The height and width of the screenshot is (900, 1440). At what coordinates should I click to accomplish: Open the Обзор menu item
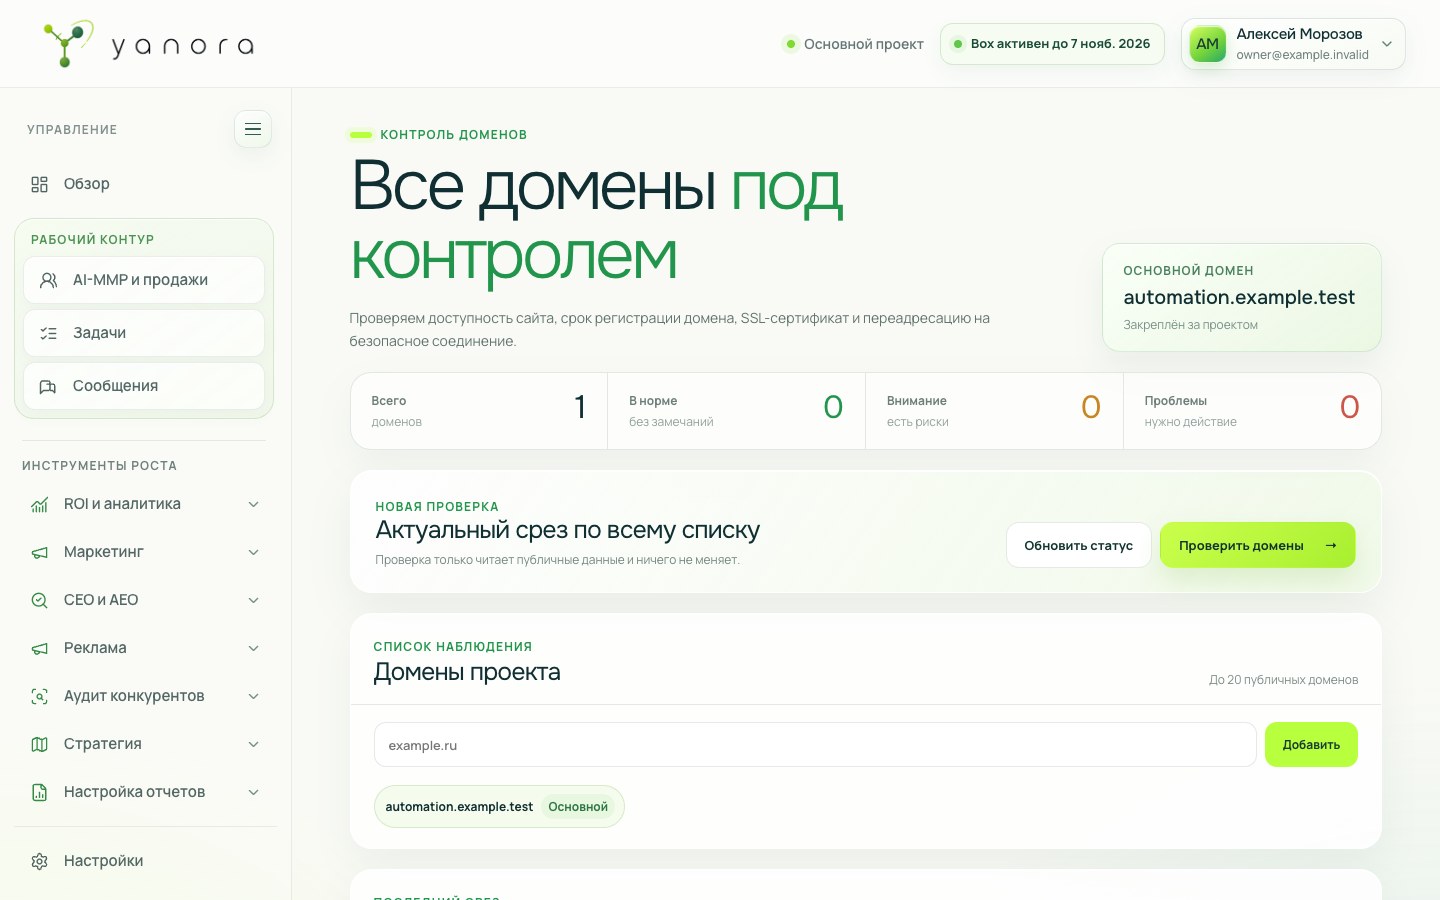pyautogui.click(x=145, y=184)
